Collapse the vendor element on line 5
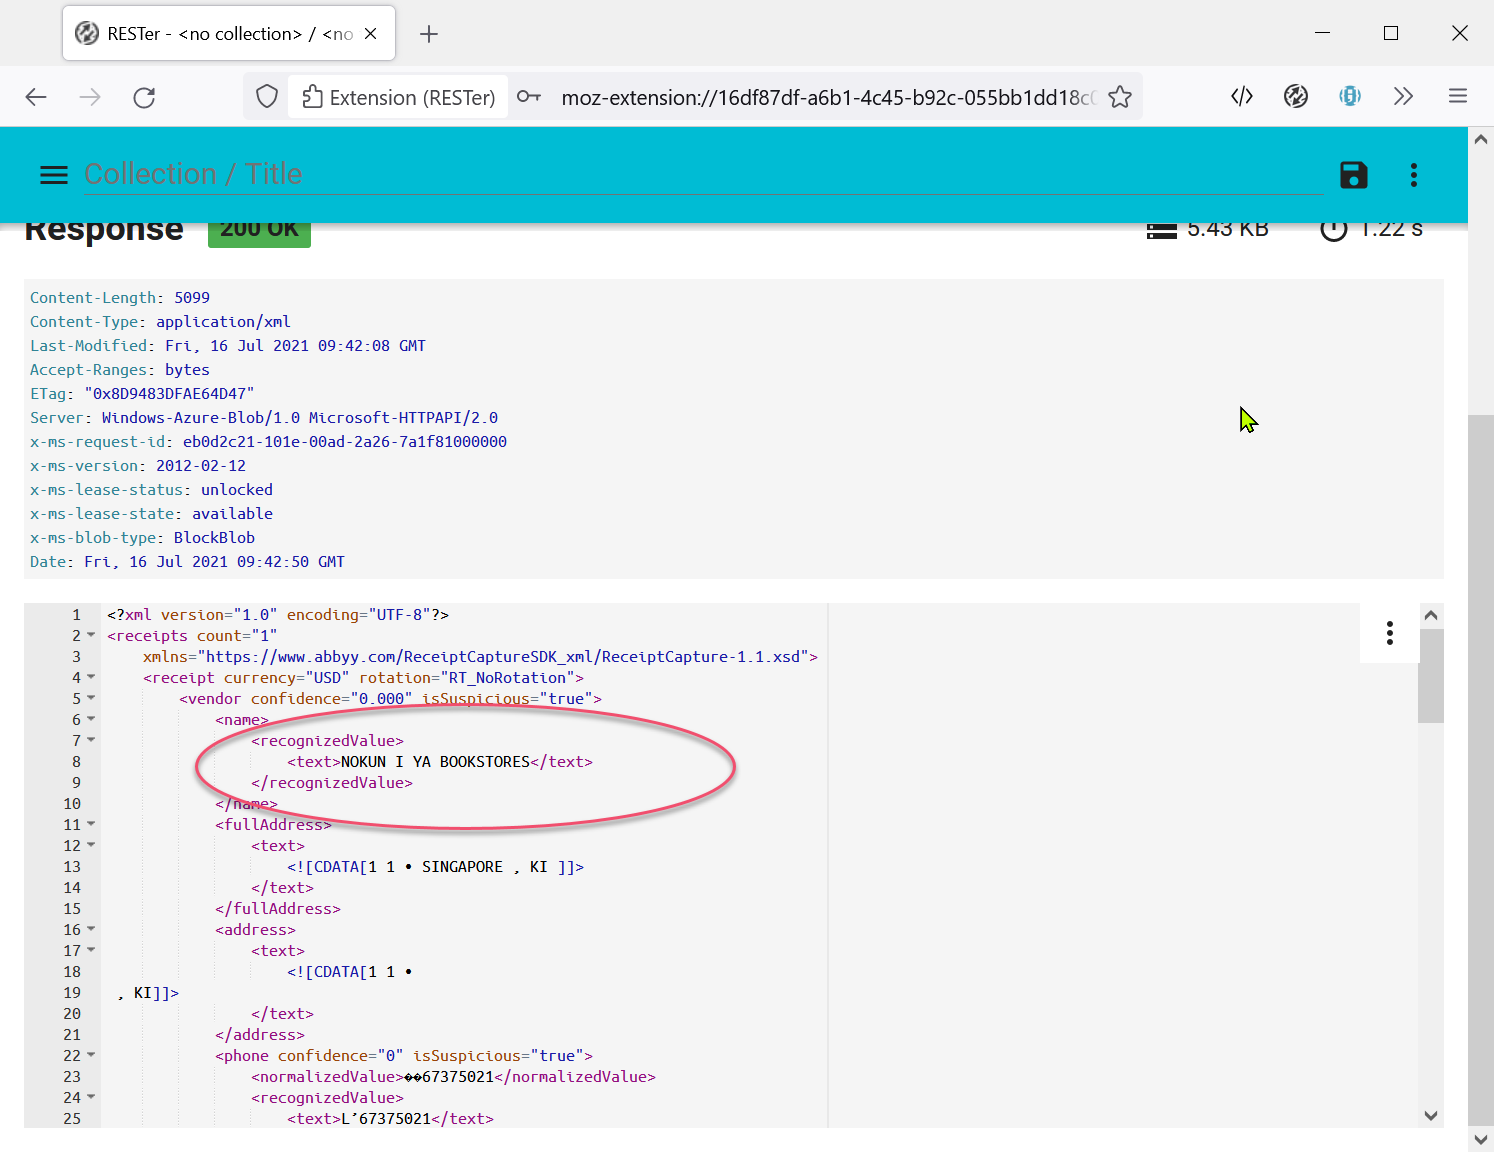This screenshot has width=1494, height=1152. (x=91, y=699)
